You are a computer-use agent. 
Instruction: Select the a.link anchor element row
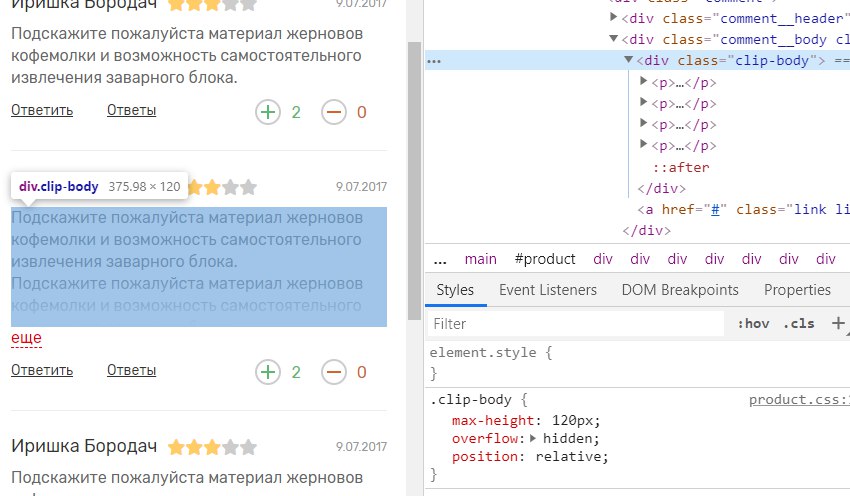743,210
